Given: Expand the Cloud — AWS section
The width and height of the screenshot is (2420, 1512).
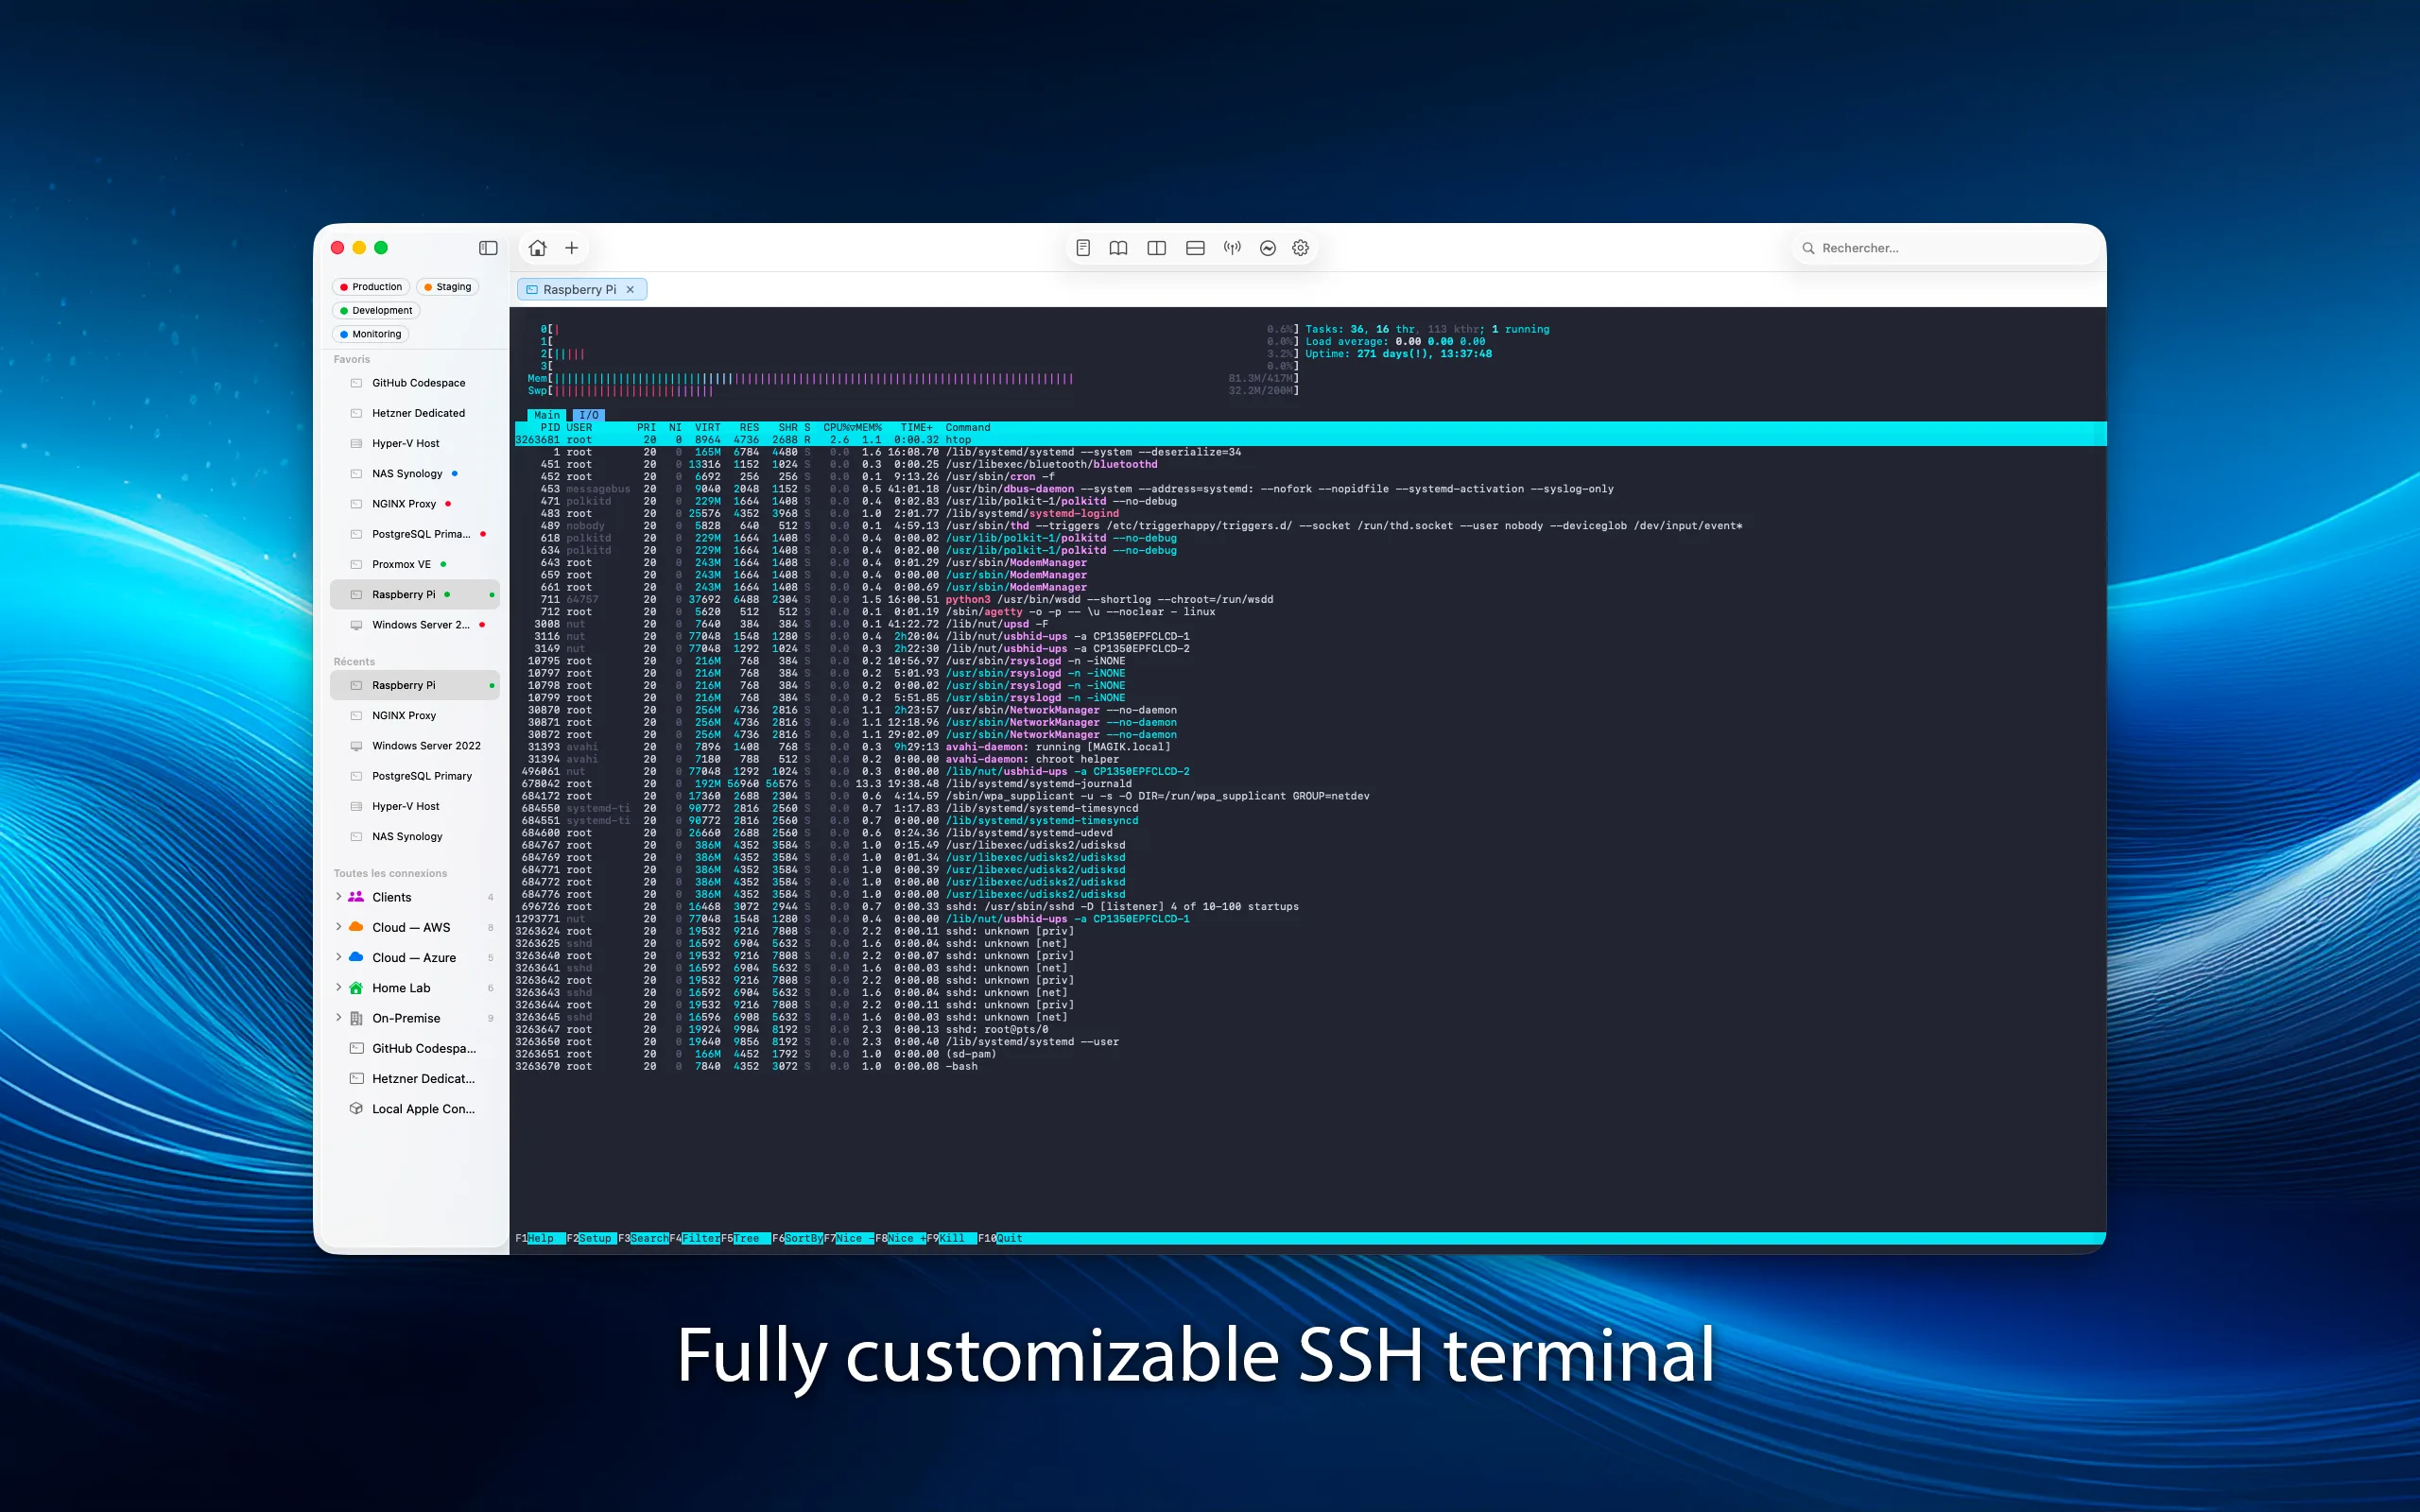Looking at the screenshot, I should (339, 927).
